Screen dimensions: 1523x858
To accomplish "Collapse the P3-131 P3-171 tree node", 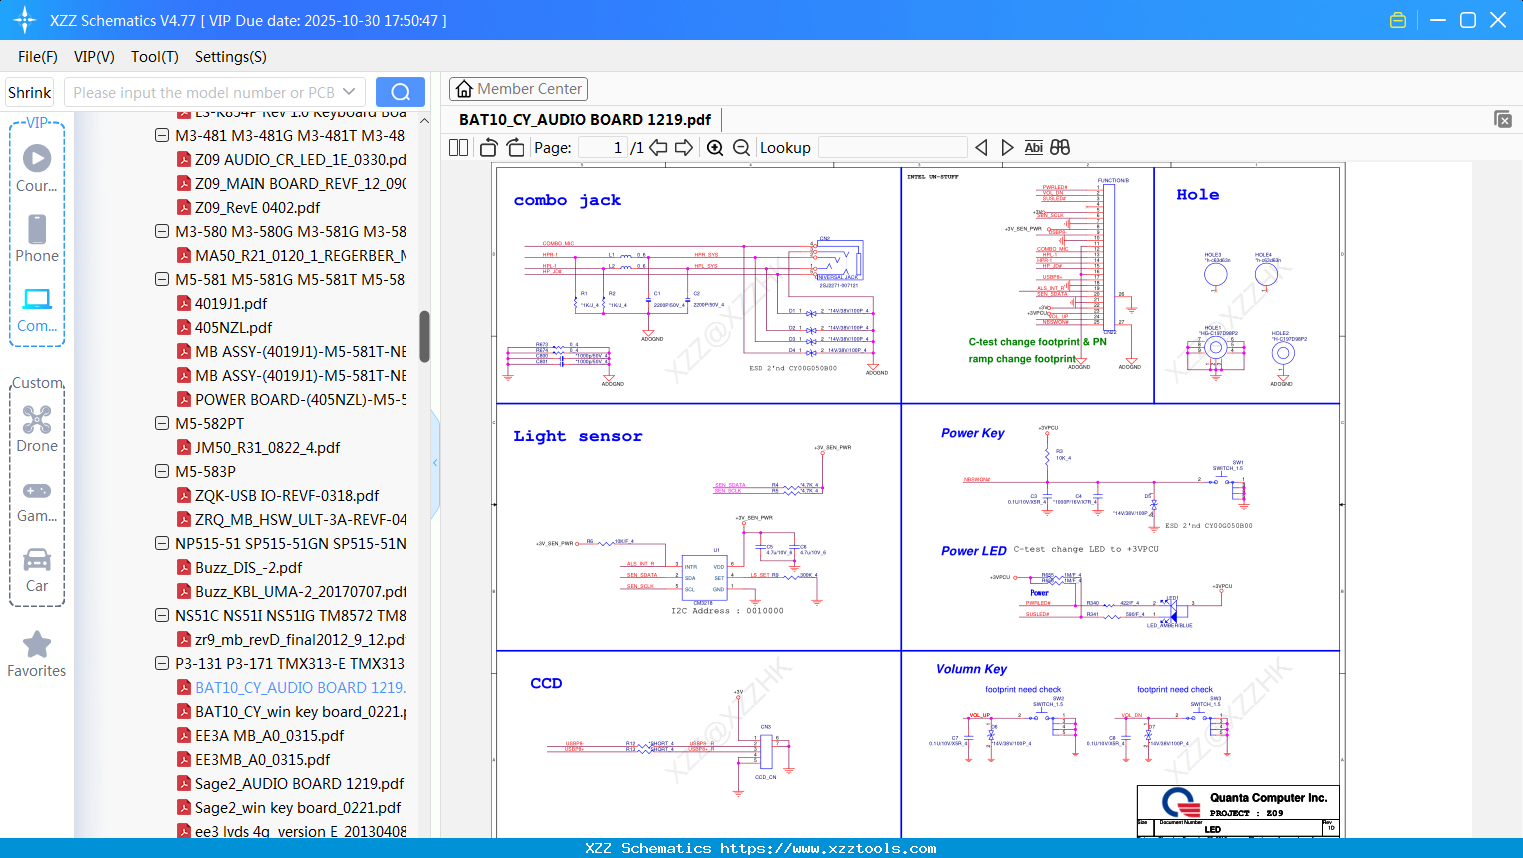I will pos(162,663).
